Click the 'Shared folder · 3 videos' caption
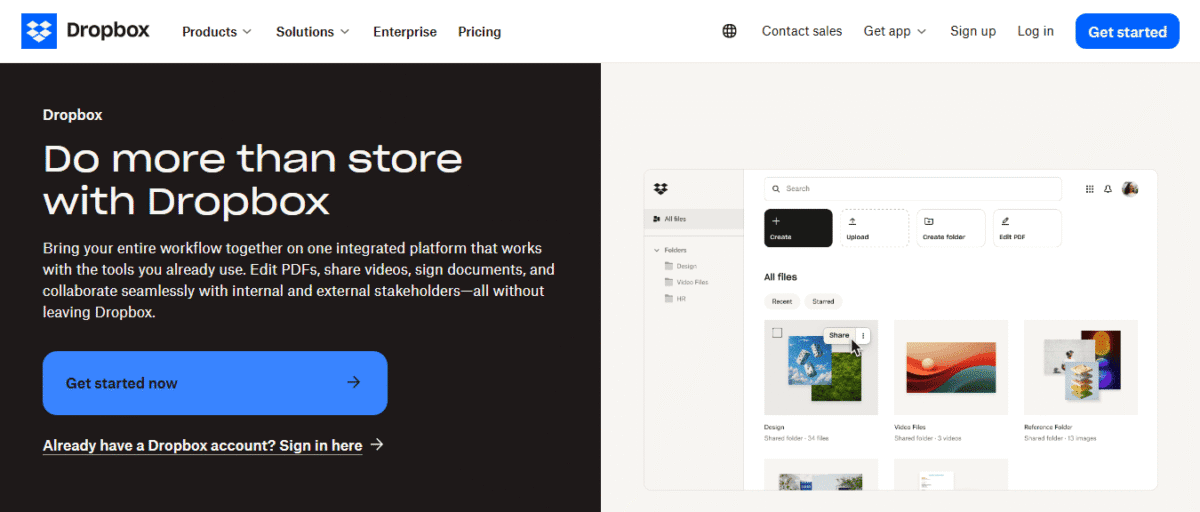This screenshot has height=512, width=1200. pos(928,438)
